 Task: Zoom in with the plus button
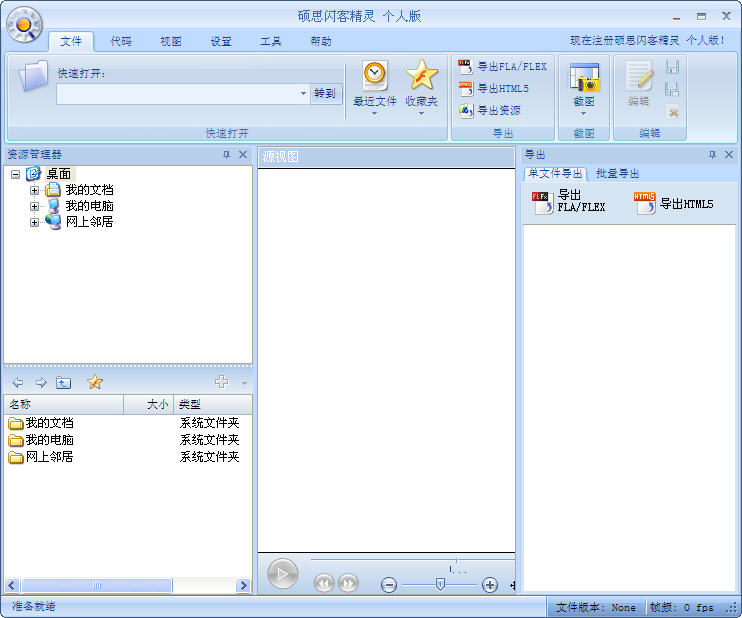[490, 585]
